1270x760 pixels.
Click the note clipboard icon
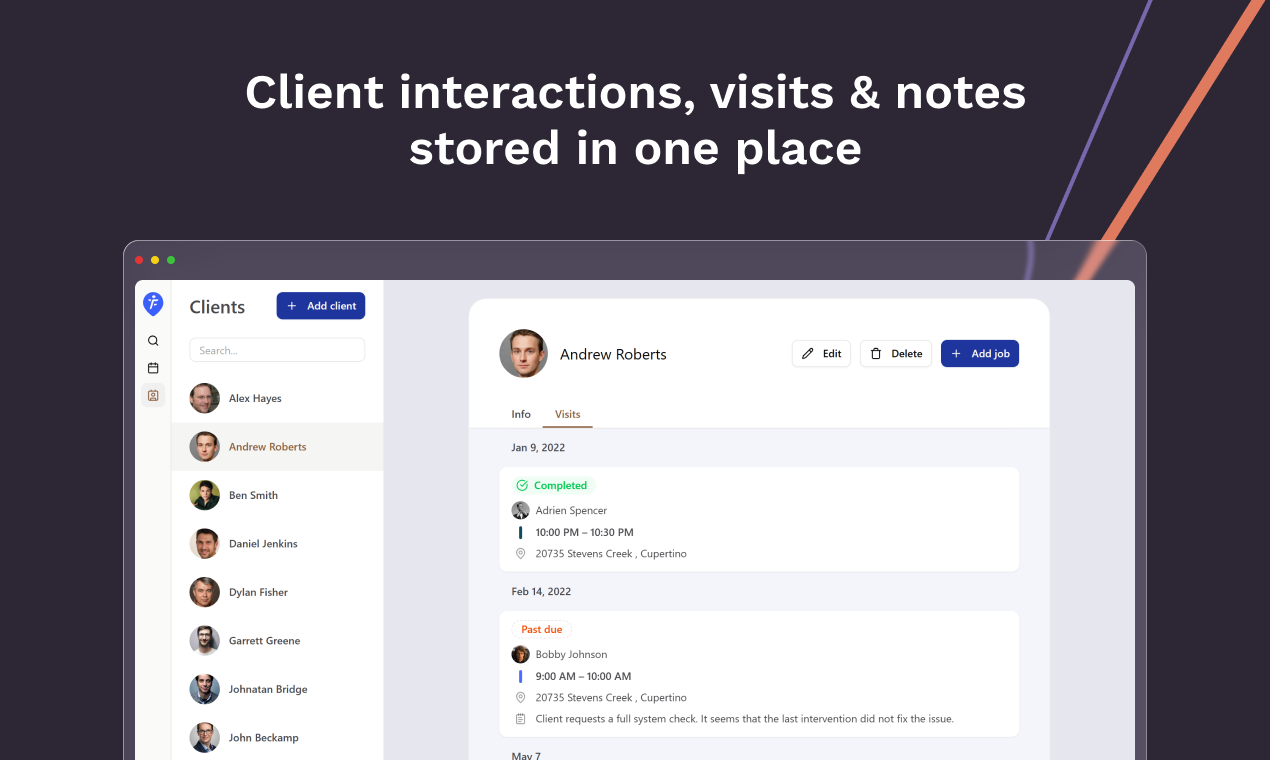pyautogui.click(x=520, y=719)
